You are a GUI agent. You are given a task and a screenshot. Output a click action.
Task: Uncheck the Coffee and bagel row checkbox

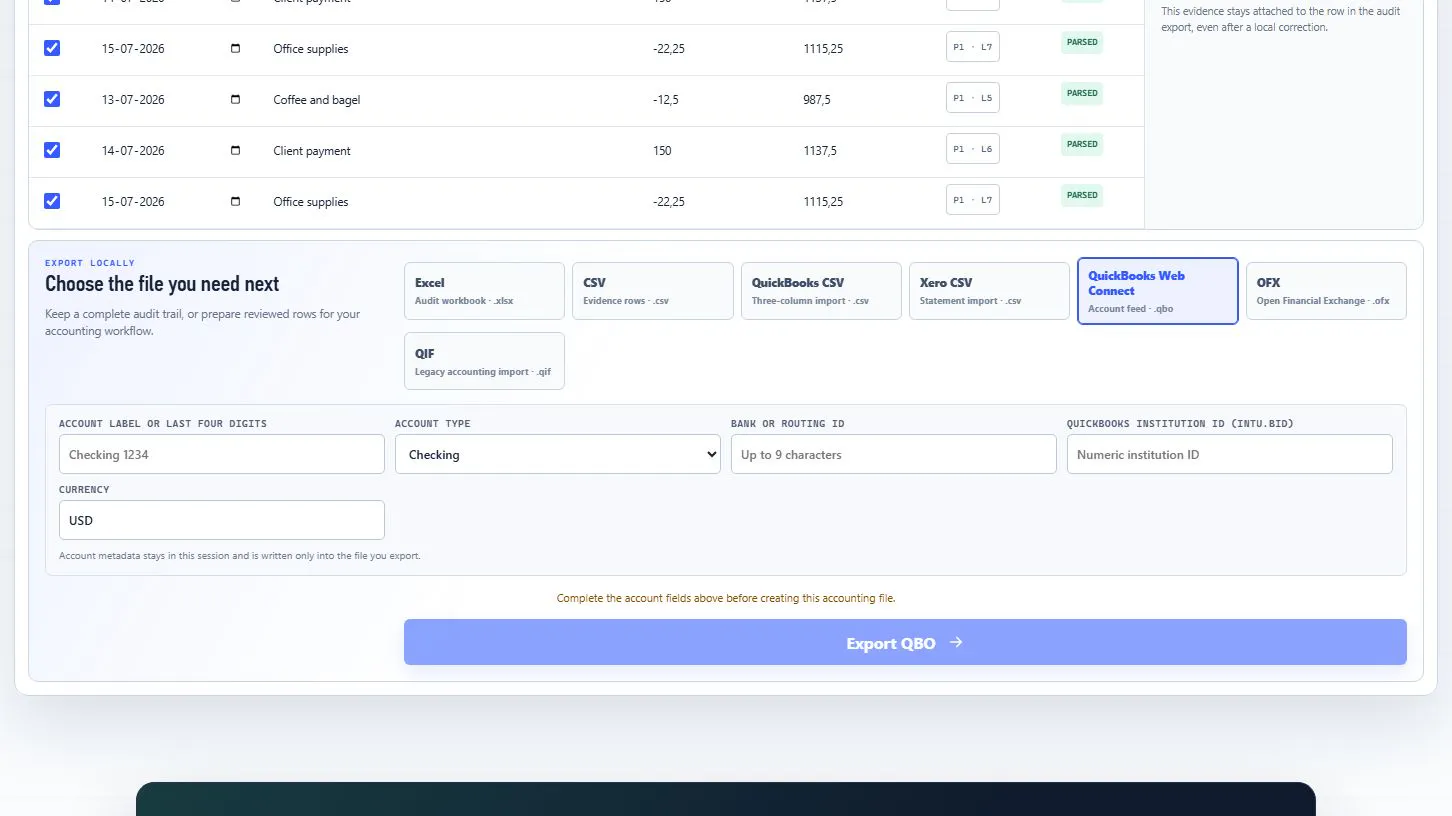52,99
